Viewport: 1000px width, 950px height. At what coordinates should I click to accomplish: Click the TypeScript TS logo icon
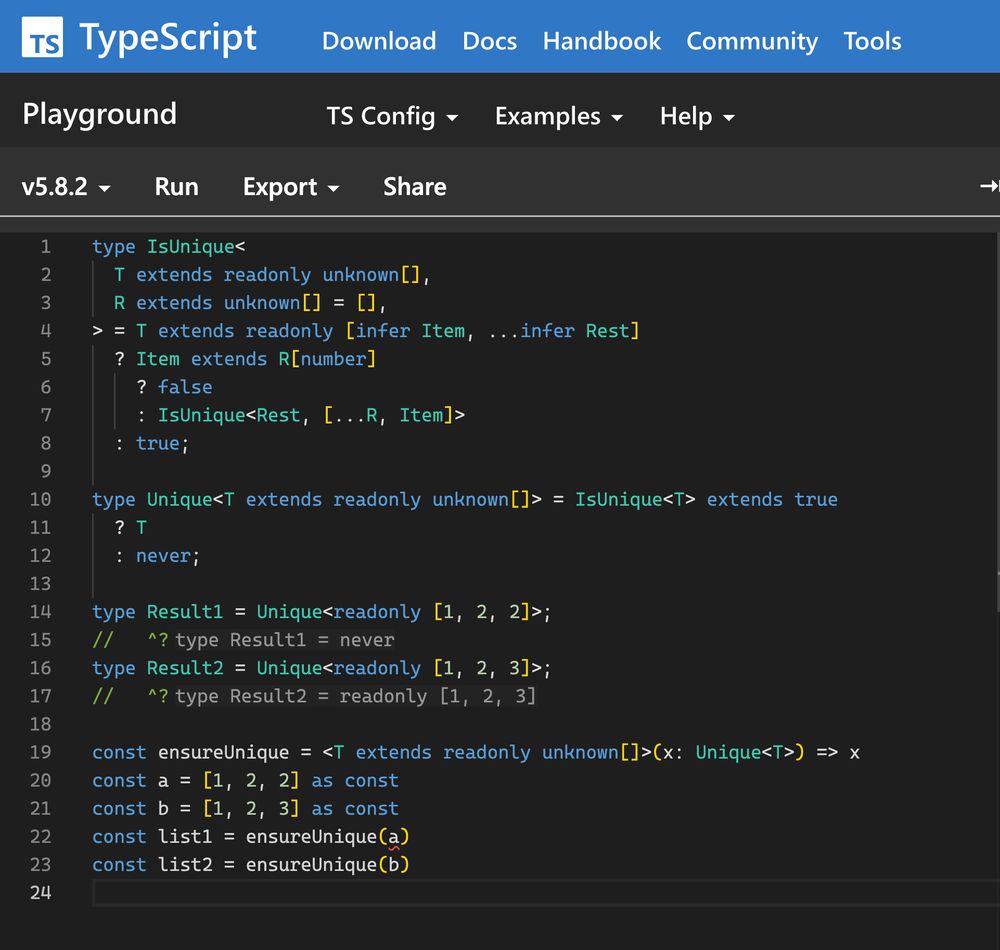coord(42,37)
